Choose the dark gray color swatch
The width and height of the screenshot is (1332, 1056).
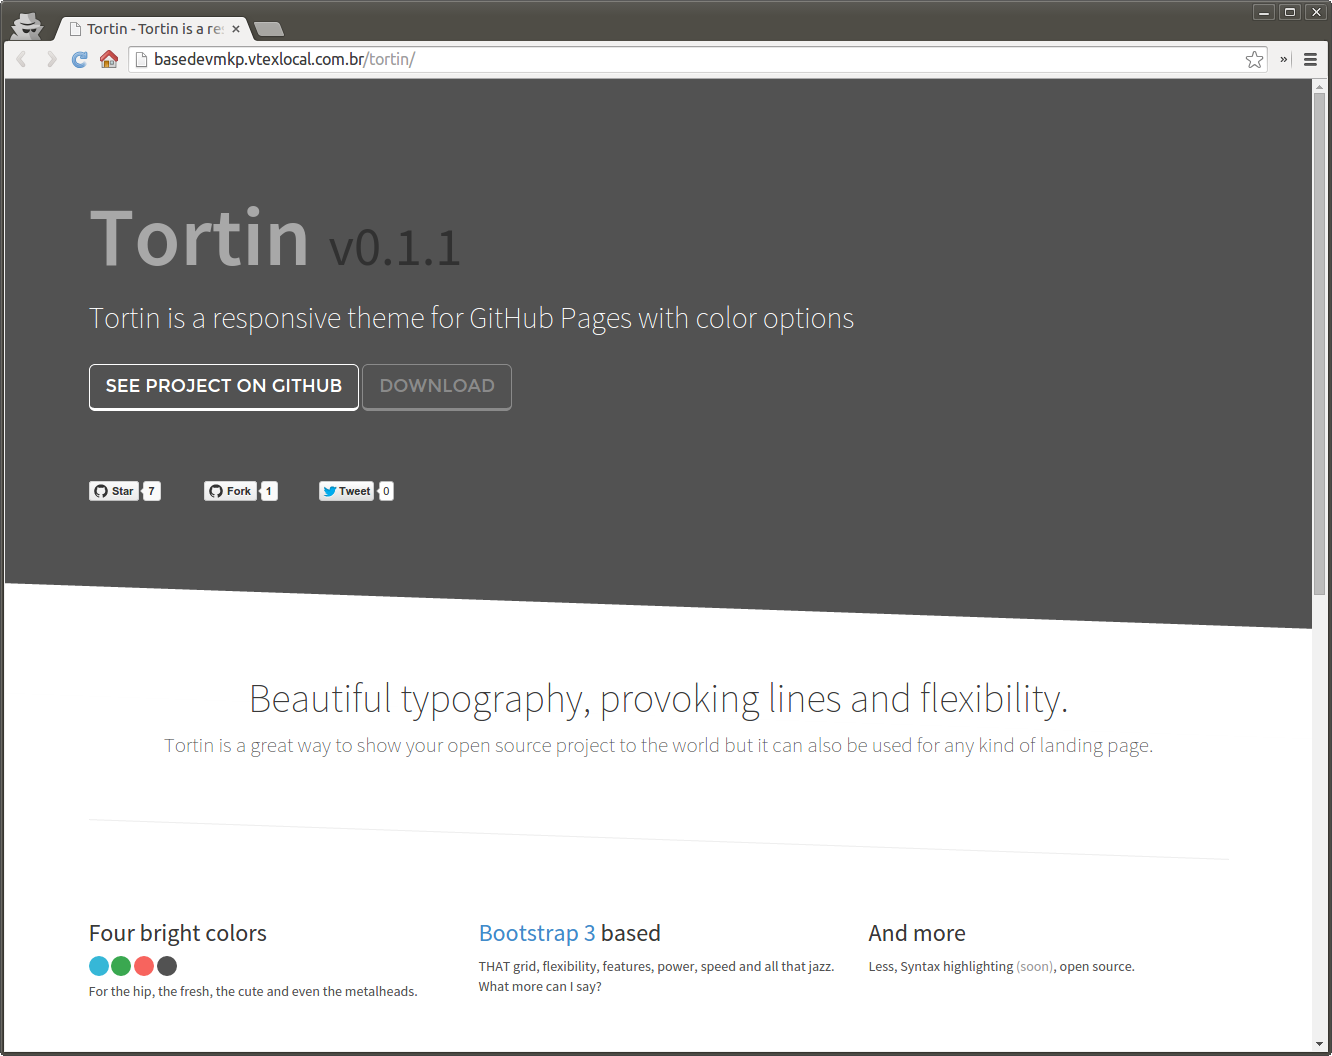click(x=167, y=966)
